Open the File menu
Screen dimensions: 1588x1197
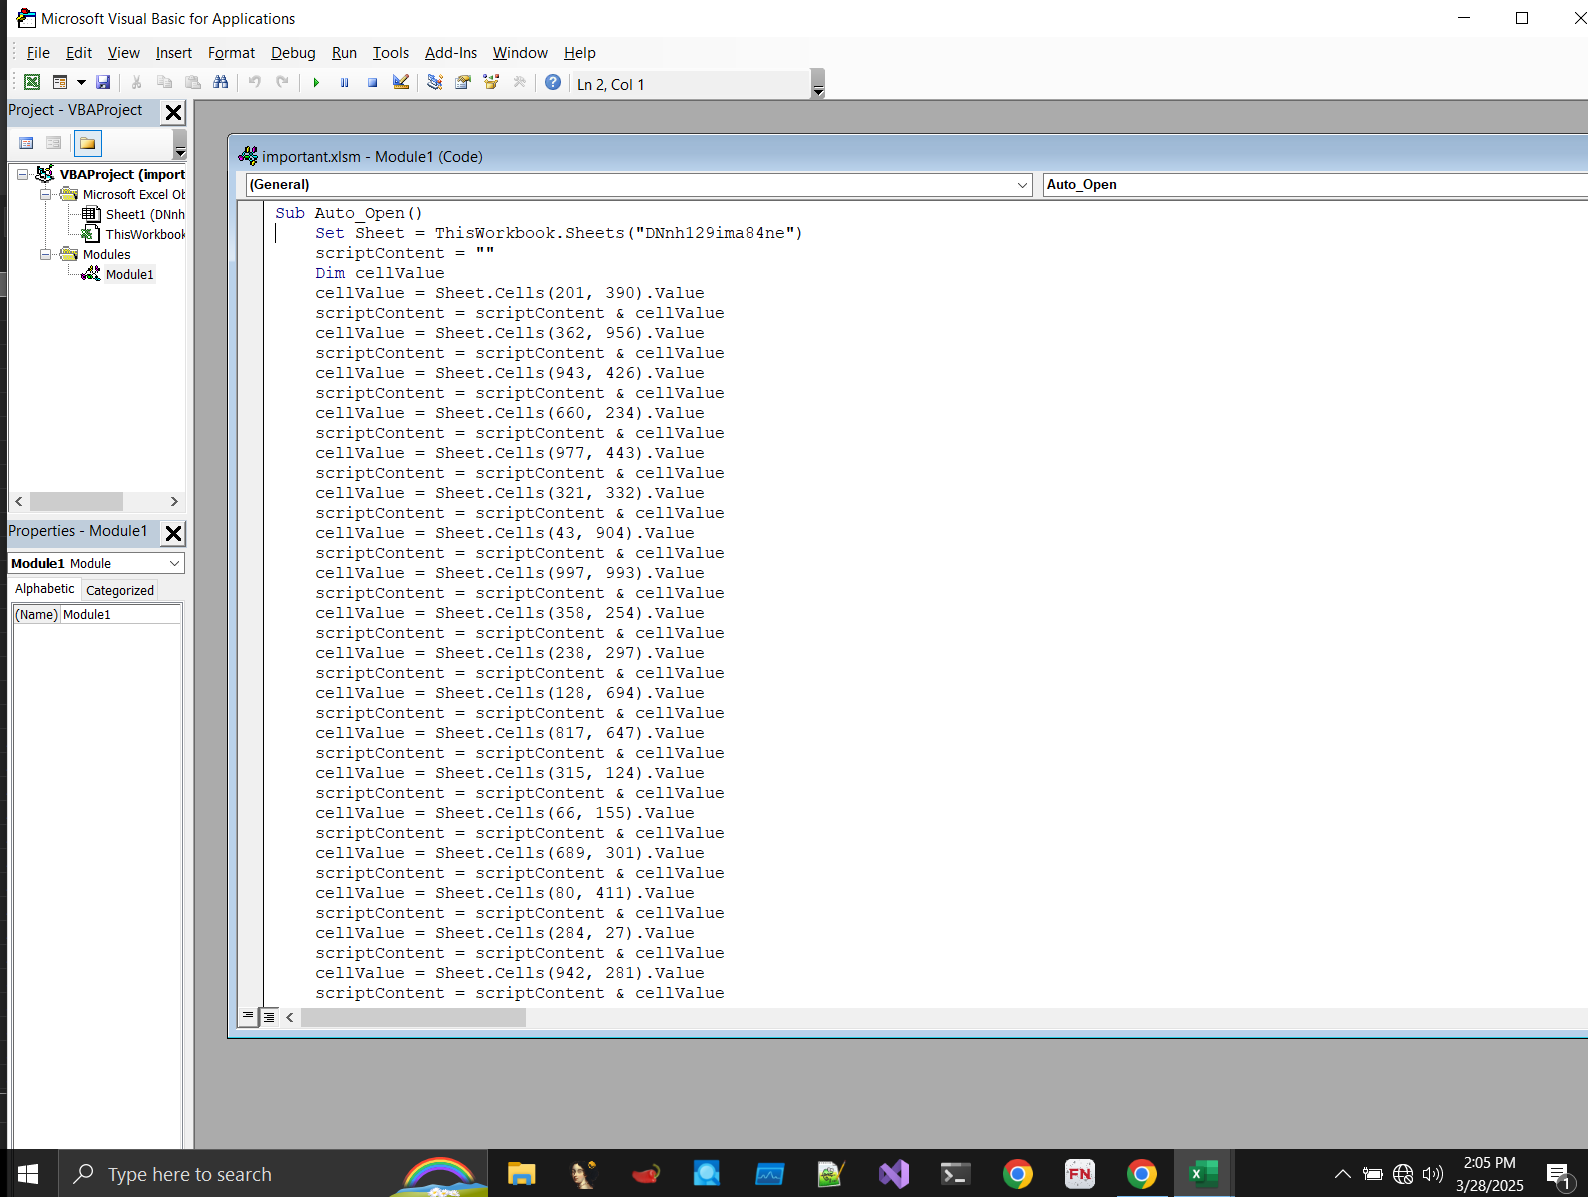(38, 53)
